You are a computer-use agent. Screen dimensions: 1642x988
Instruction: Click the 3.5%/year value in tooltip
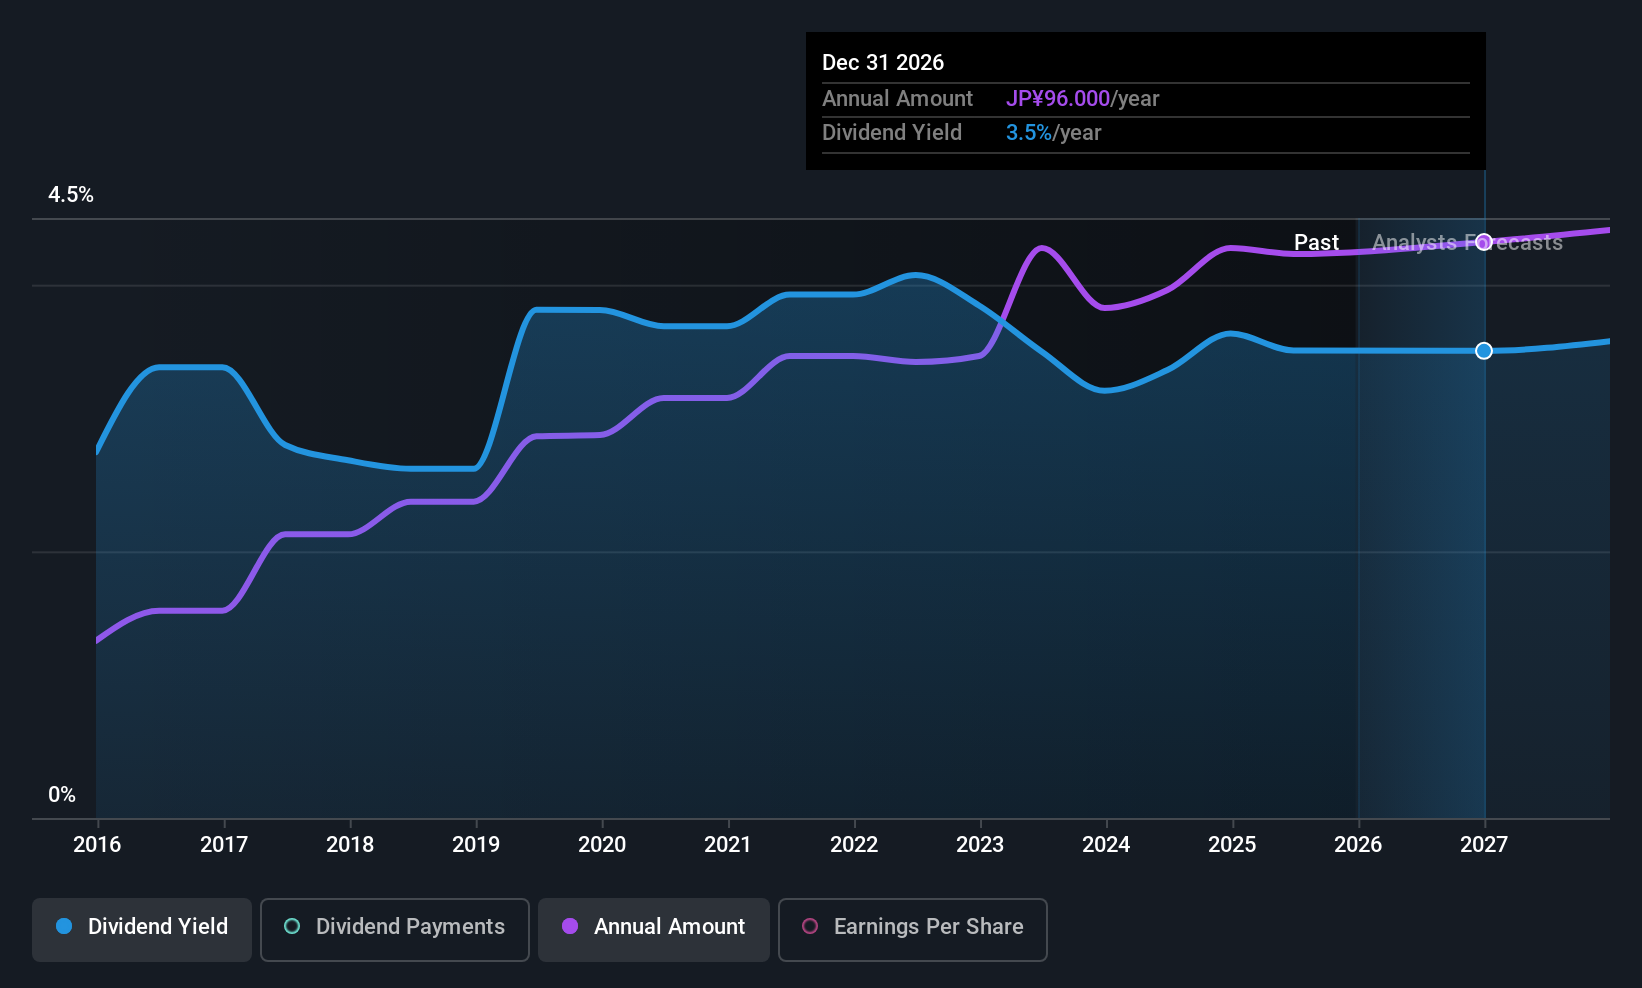tap(1053, 133)
